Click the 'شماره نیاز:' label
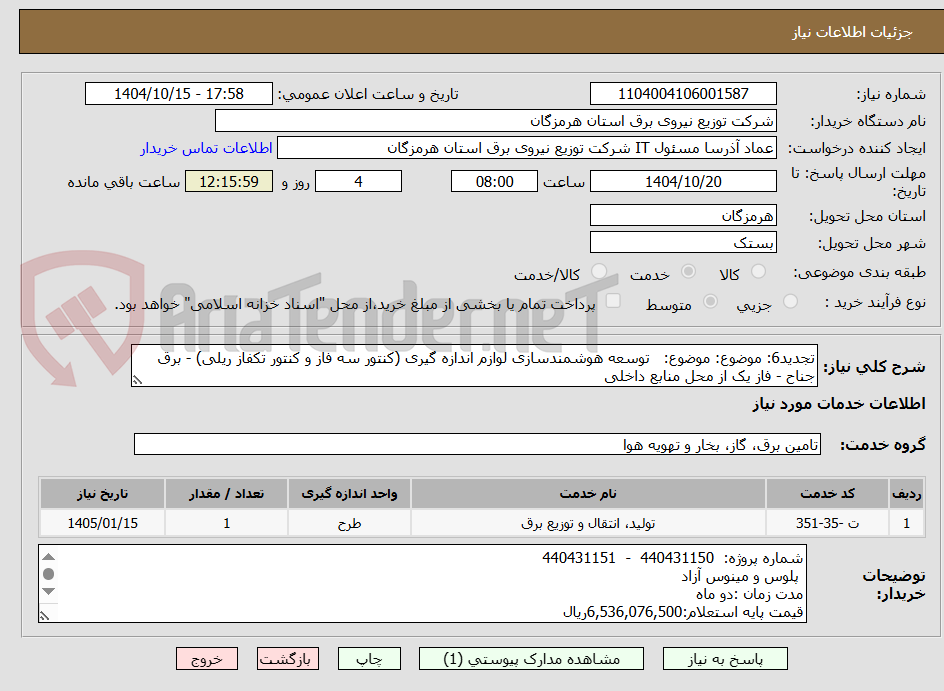This screenshot has height=691, width=944. pos(891,95)
